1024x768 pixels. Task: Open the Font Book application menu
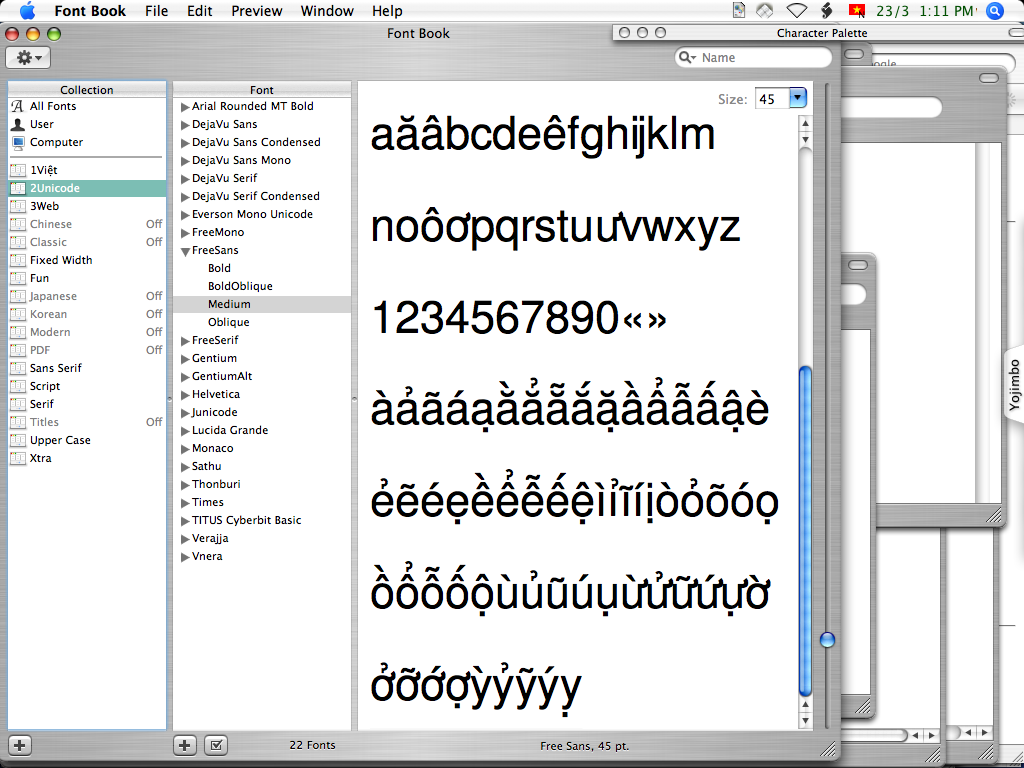(x=90, y=11)
